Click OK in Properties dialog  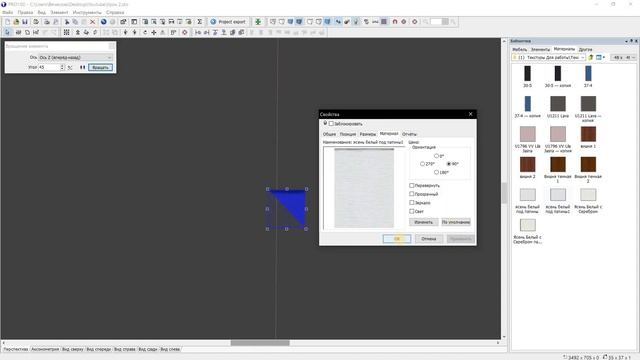click(x=397, y=239)
